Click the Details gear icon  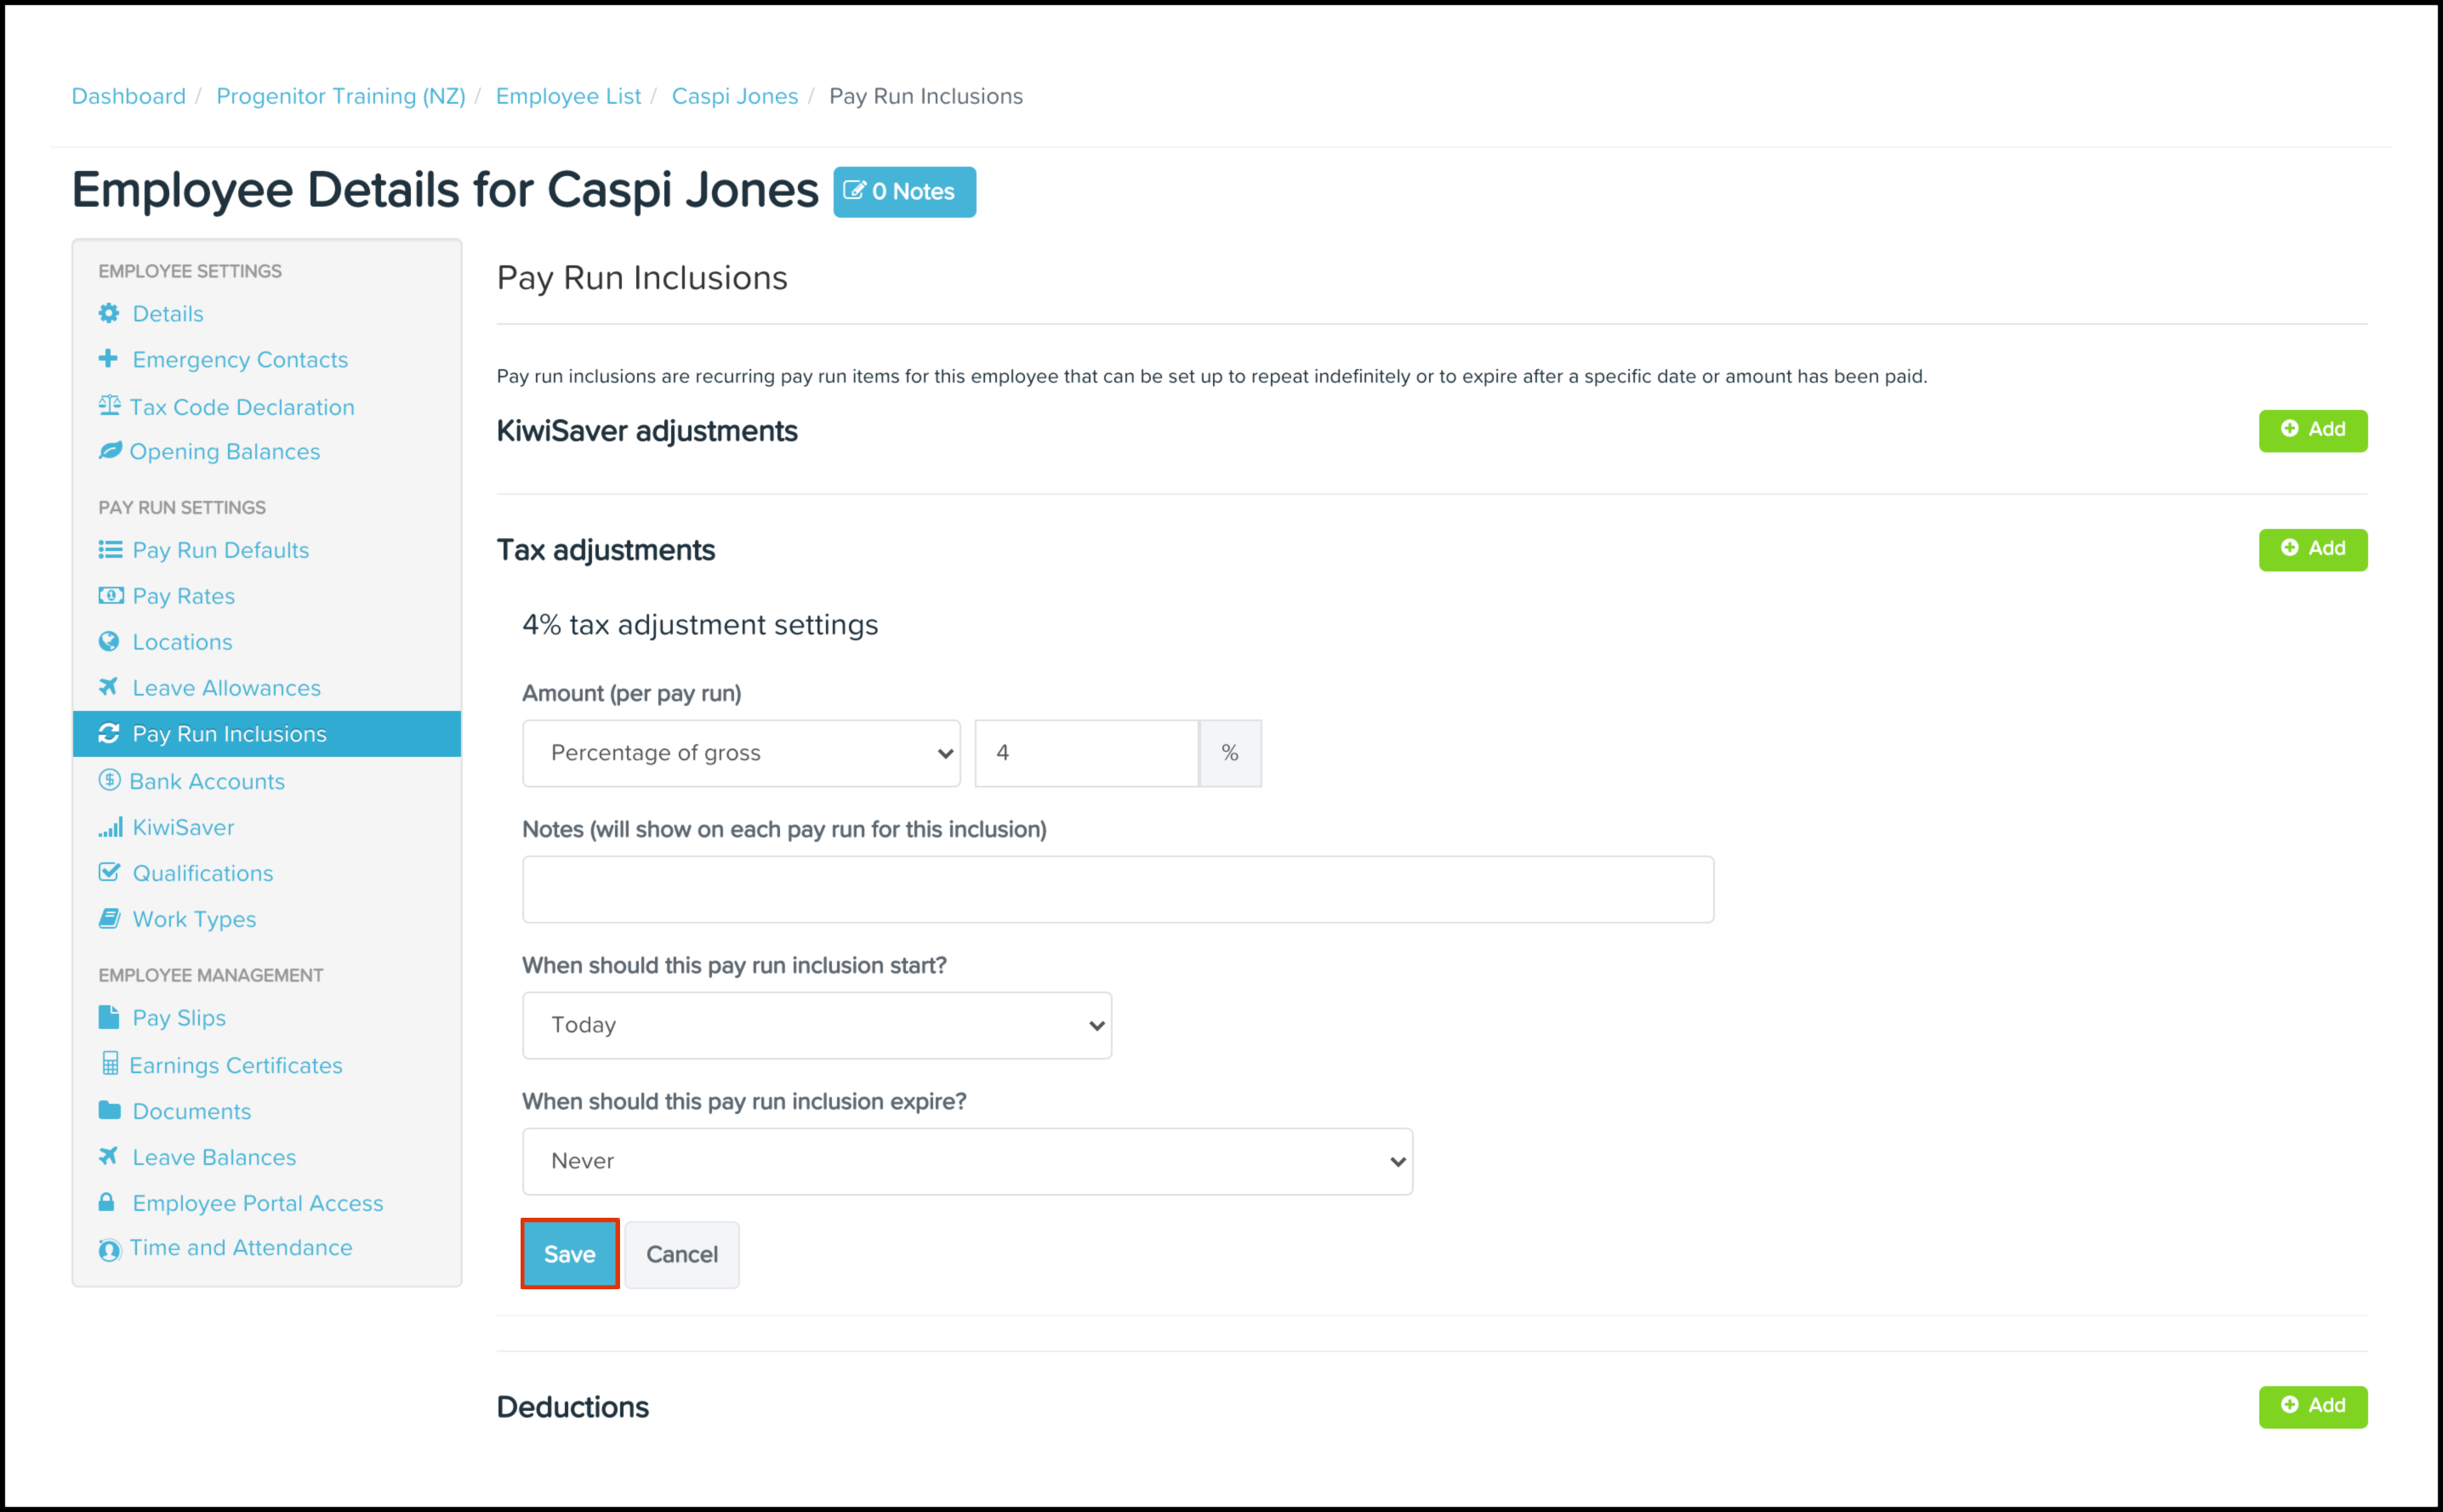109,314
